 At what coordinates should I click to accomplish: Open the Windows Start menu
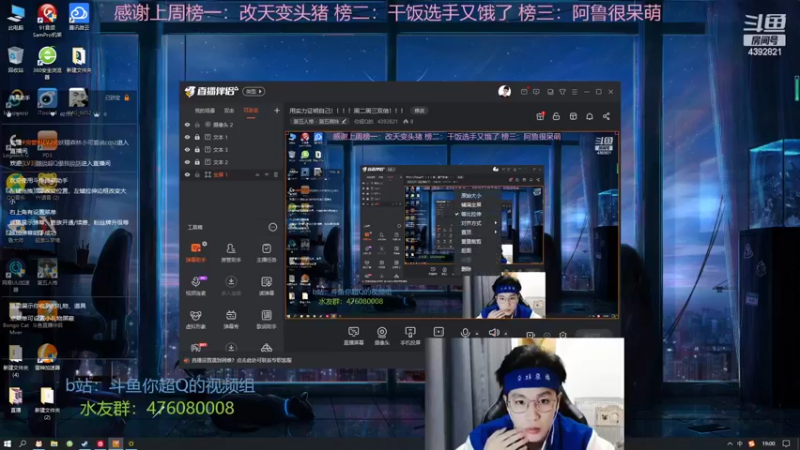7,444
